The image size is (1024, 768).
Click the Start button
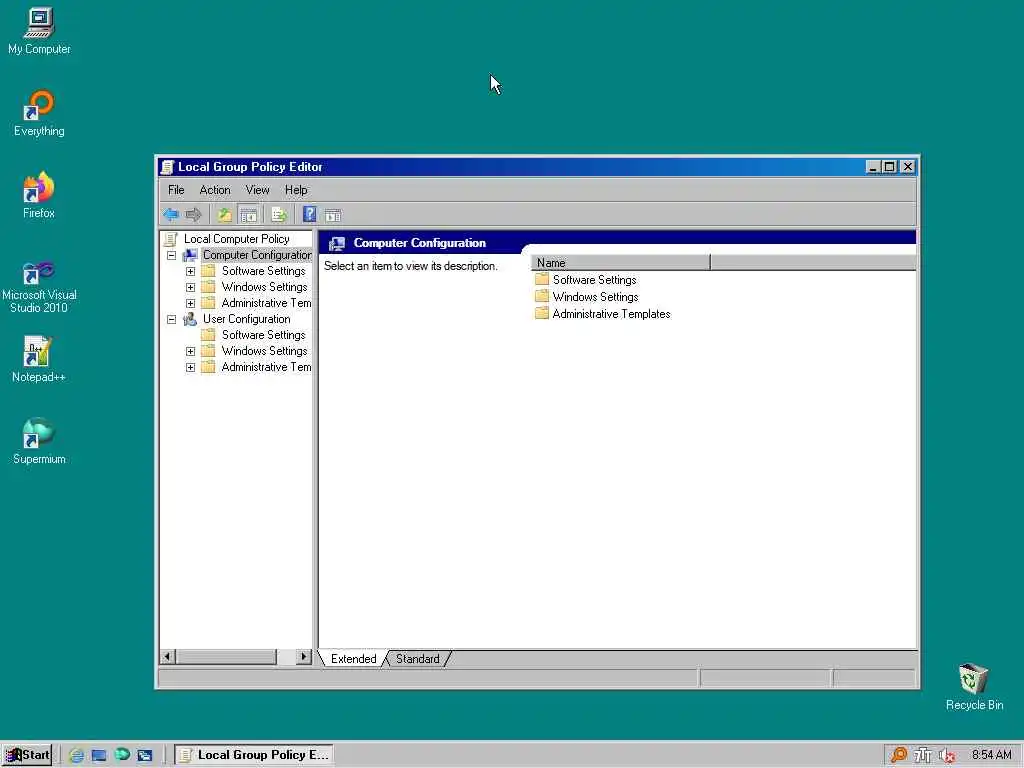click(27, 755)
